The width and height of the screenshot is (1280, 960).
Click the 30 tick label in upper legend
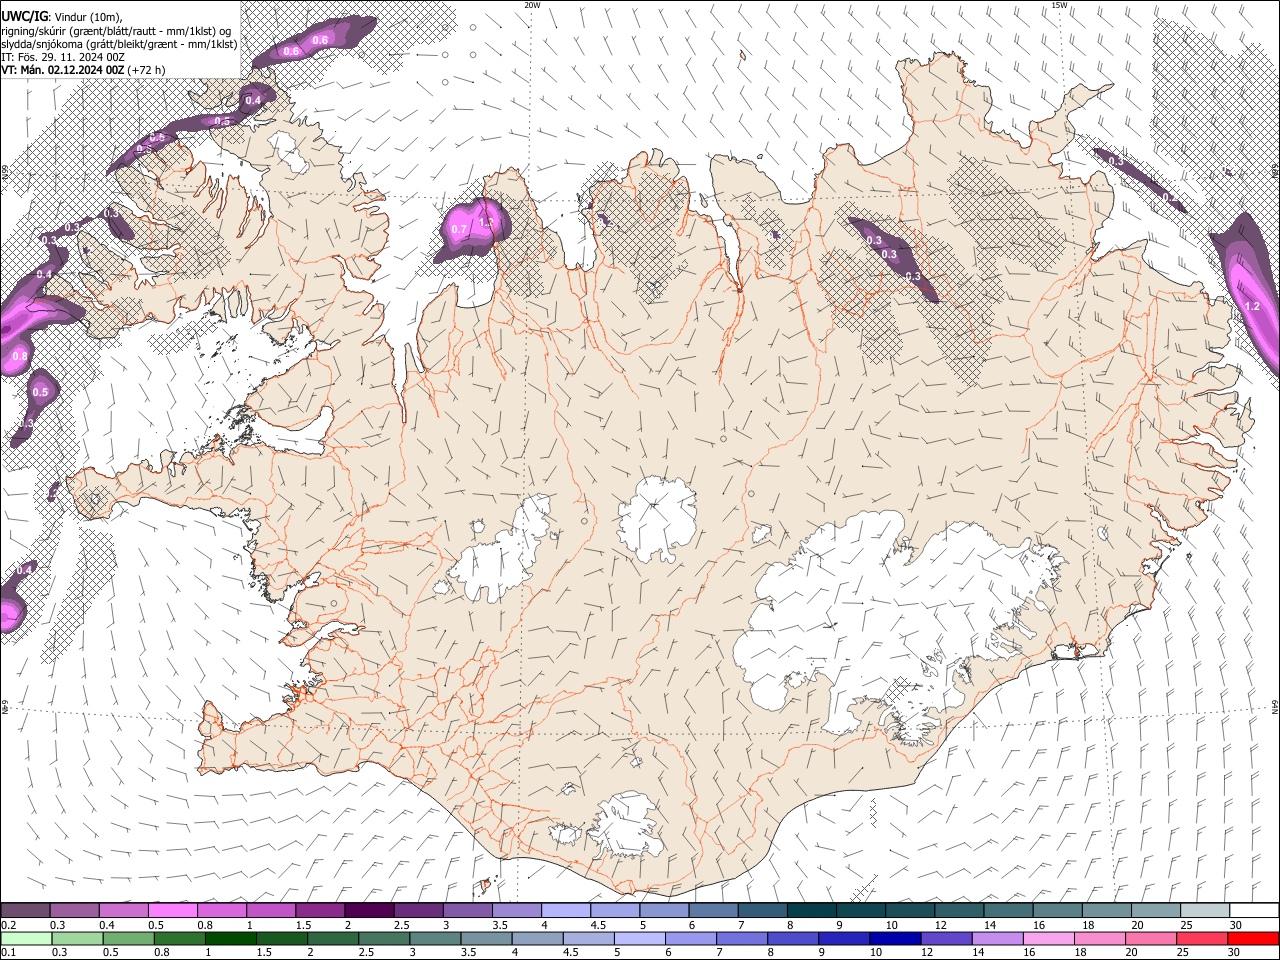(x=1236, y=925)
